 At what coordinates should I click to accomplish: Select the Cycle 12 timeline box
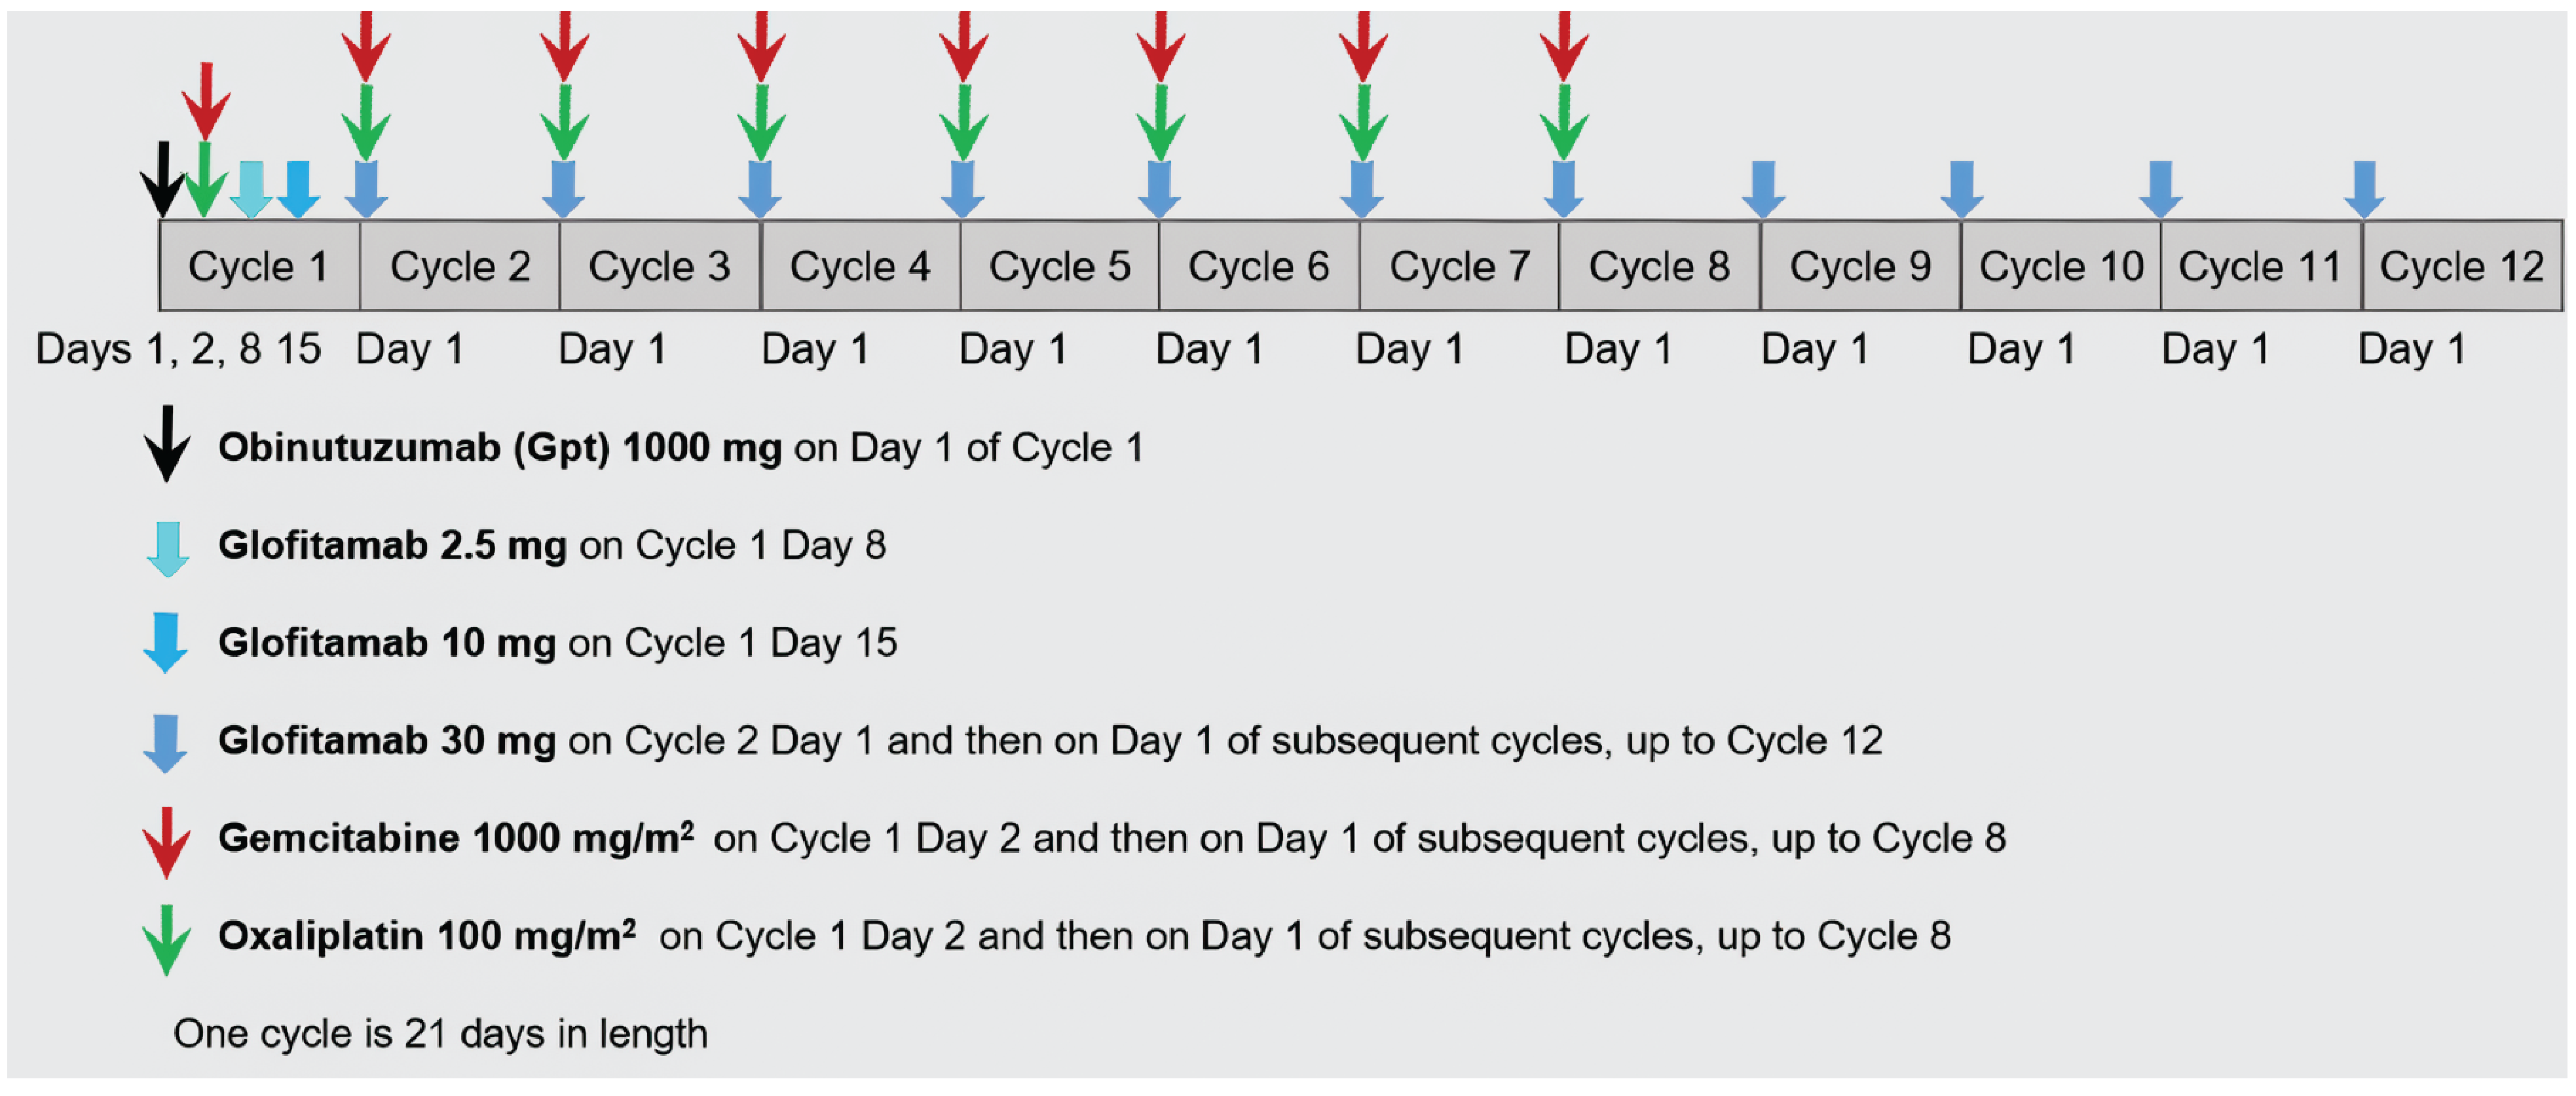pyautogui.click(x=2461, y=267)
